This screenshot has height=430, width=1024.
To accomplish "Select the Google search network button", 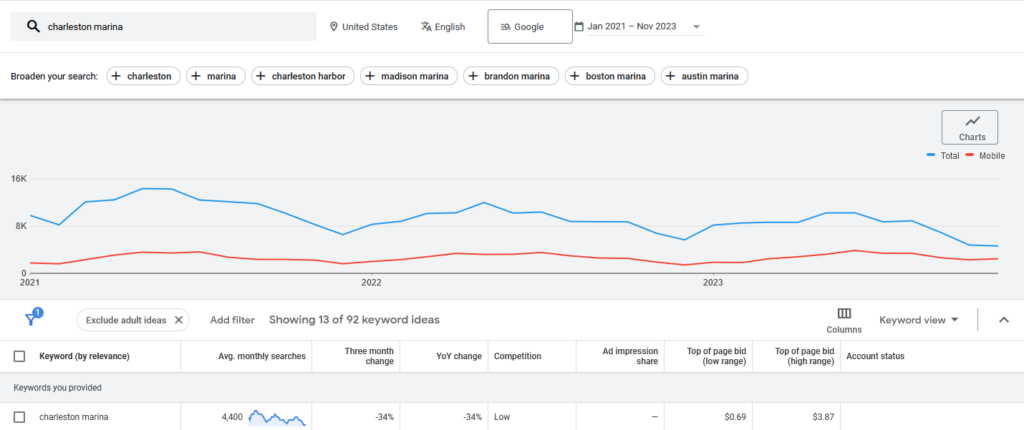I will coord(529,27).
